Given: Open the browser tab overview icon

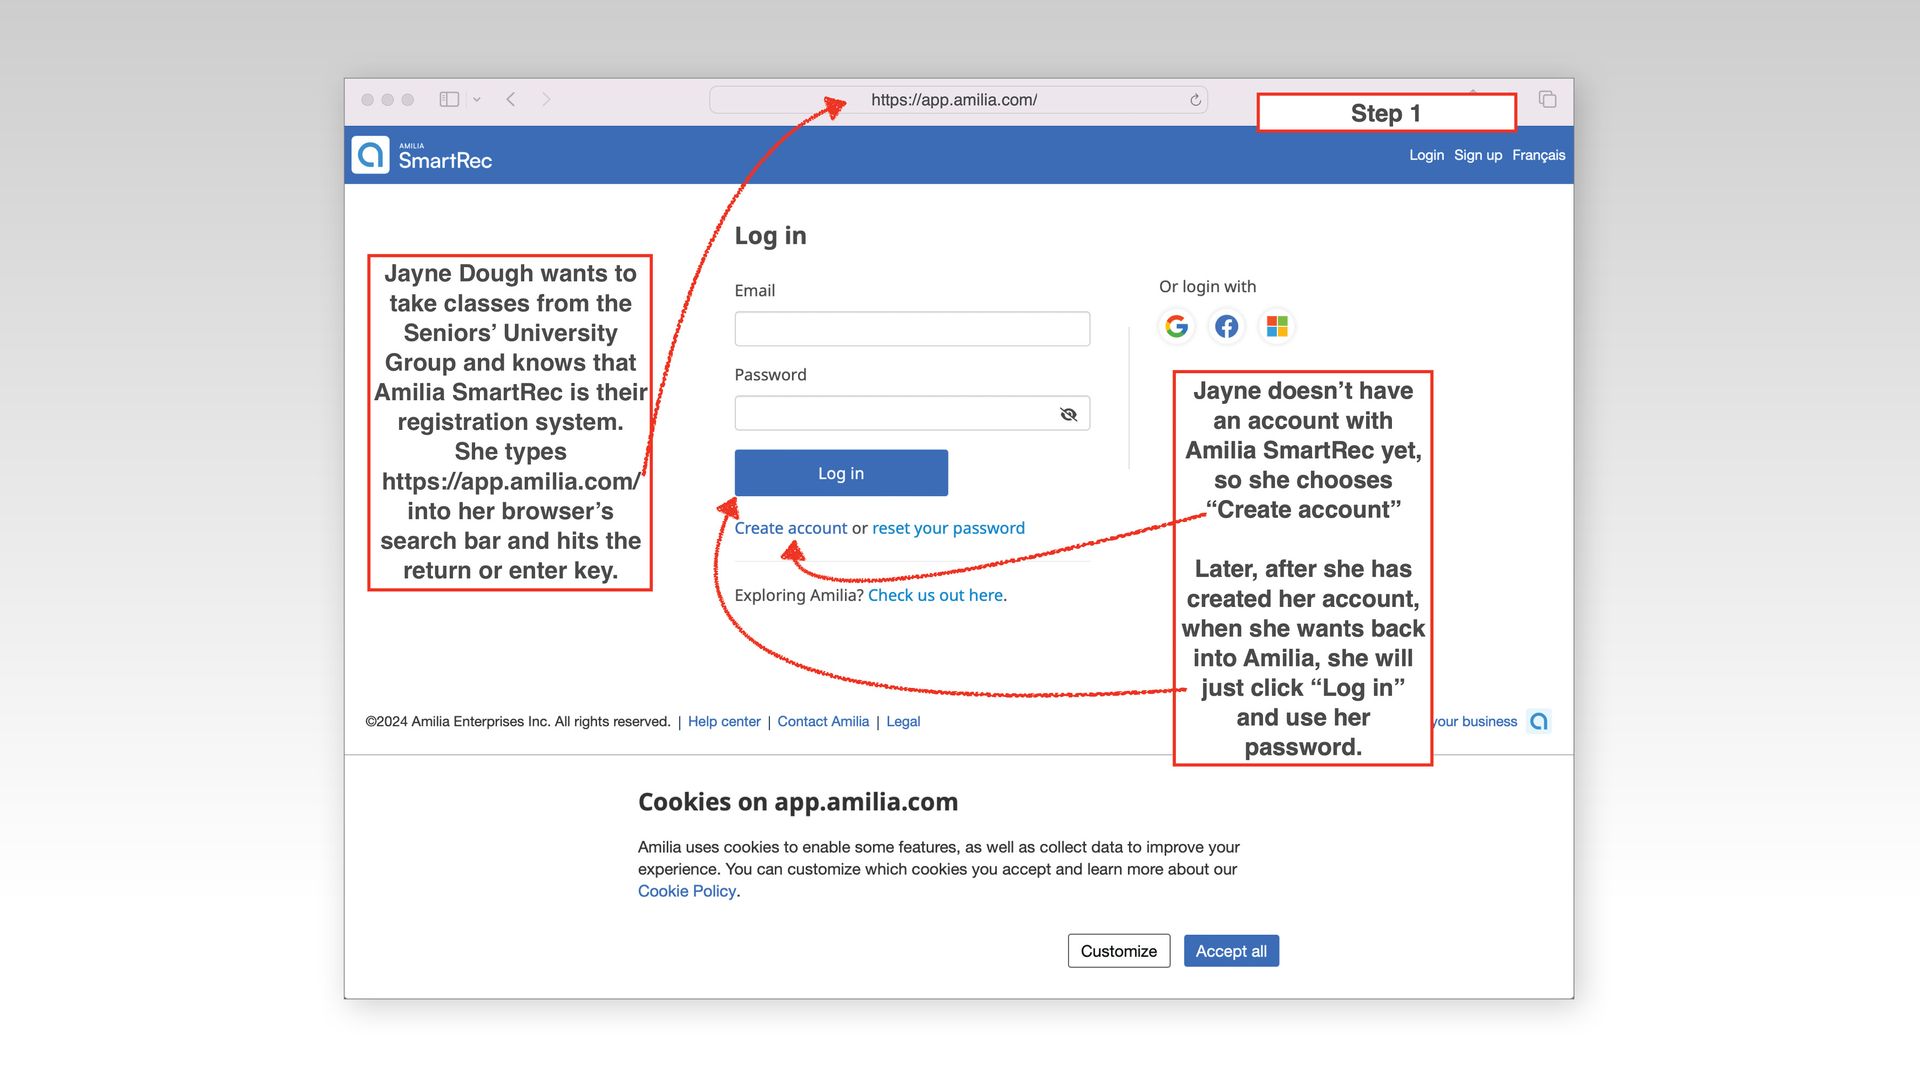Looking at the screenshot, I should (x=1548, y=99).
